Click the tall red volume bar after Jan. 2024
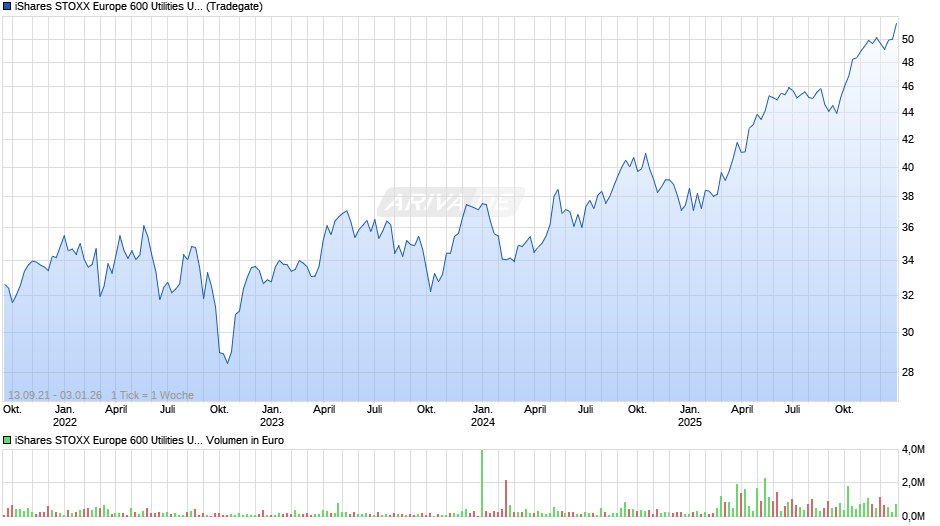The width and height of the screenshot is (940, 526). tap(506, 498)
